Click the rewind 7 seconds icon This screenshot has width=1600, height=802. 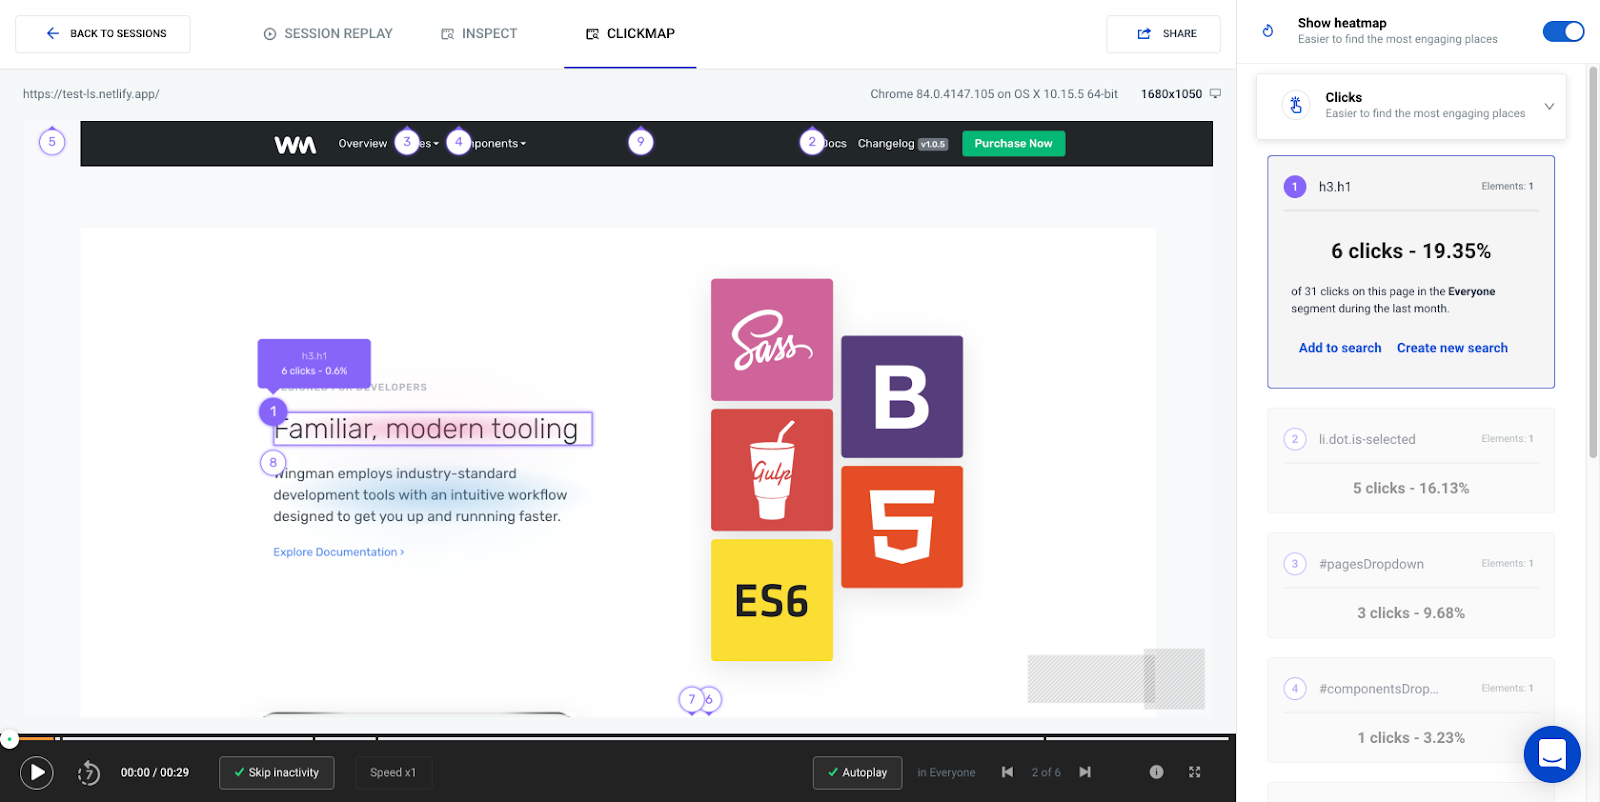click(89, 772)
